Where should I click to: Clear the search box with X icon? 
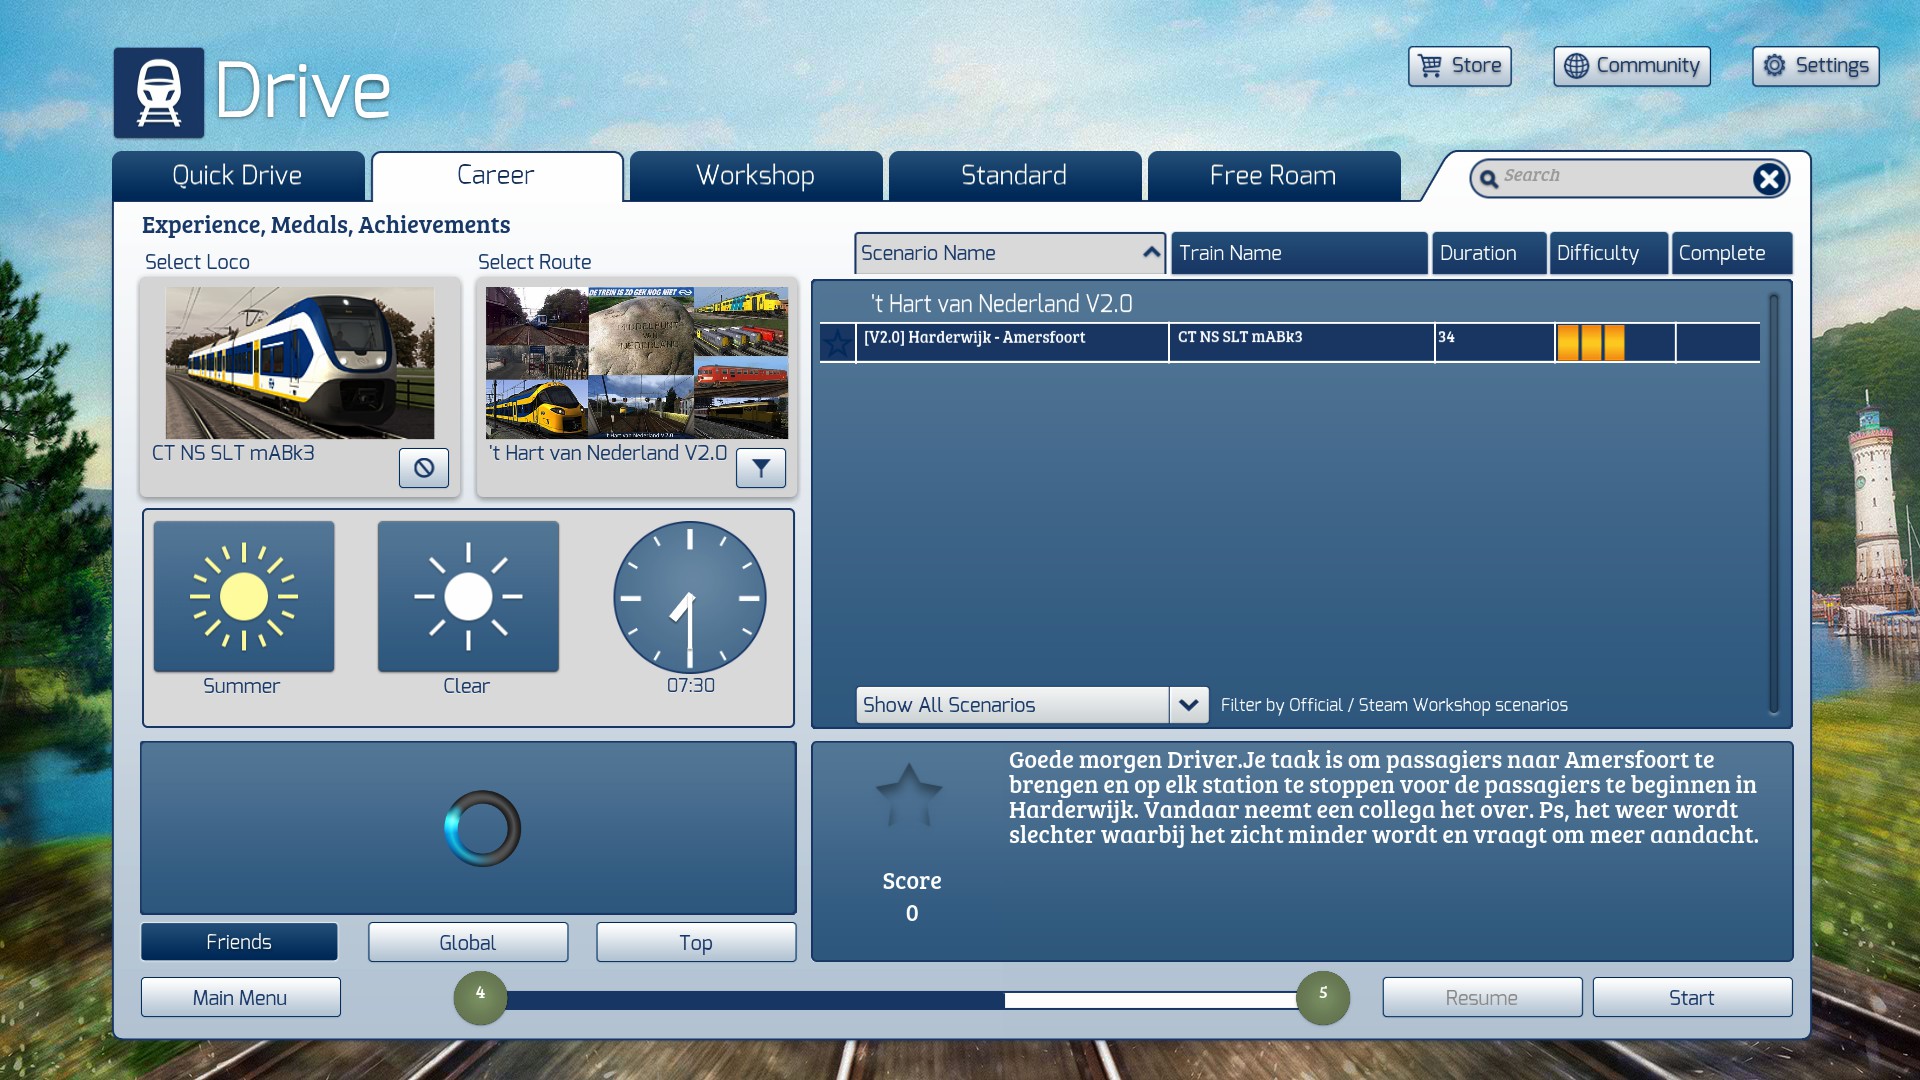point(1768,179)
